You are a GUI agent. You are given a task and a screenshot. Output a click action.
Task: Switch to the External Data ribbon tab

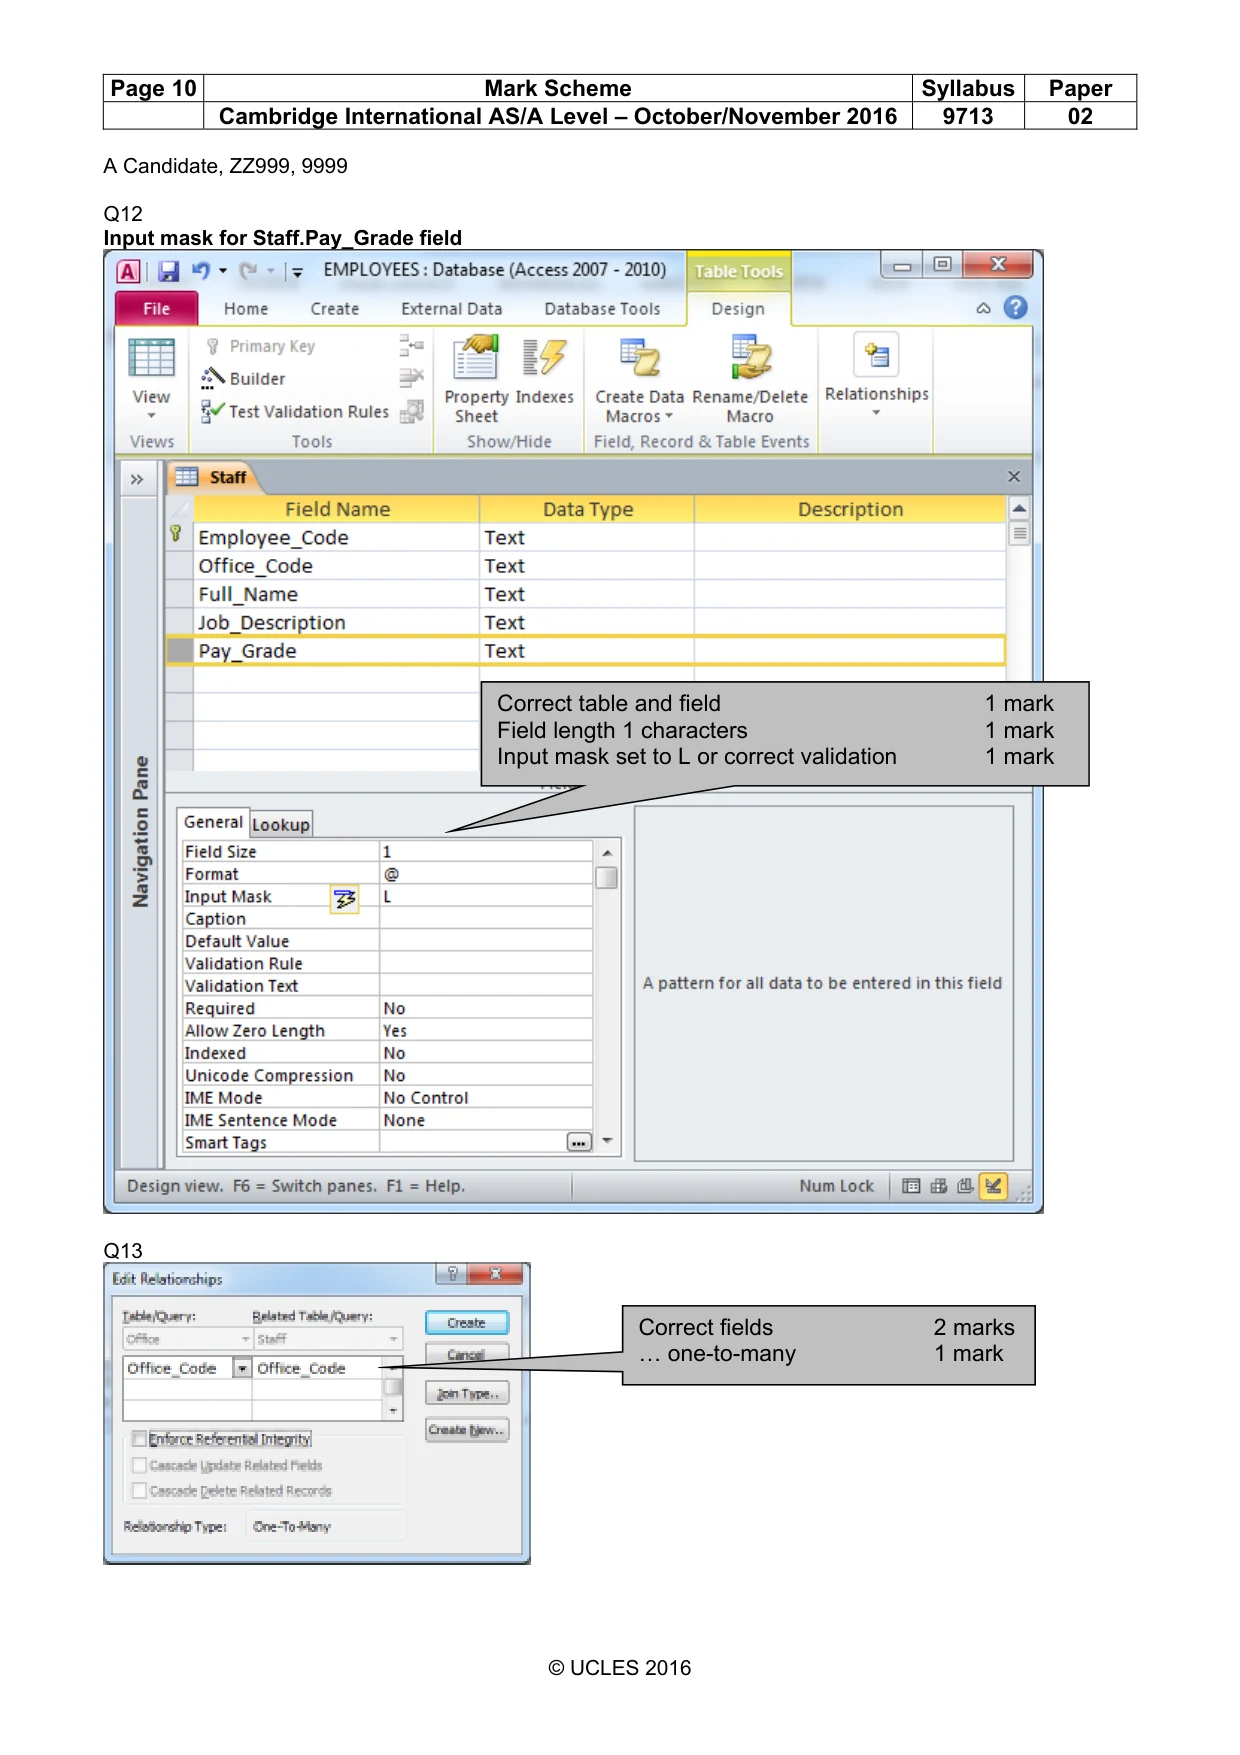(x=452, y=309)
